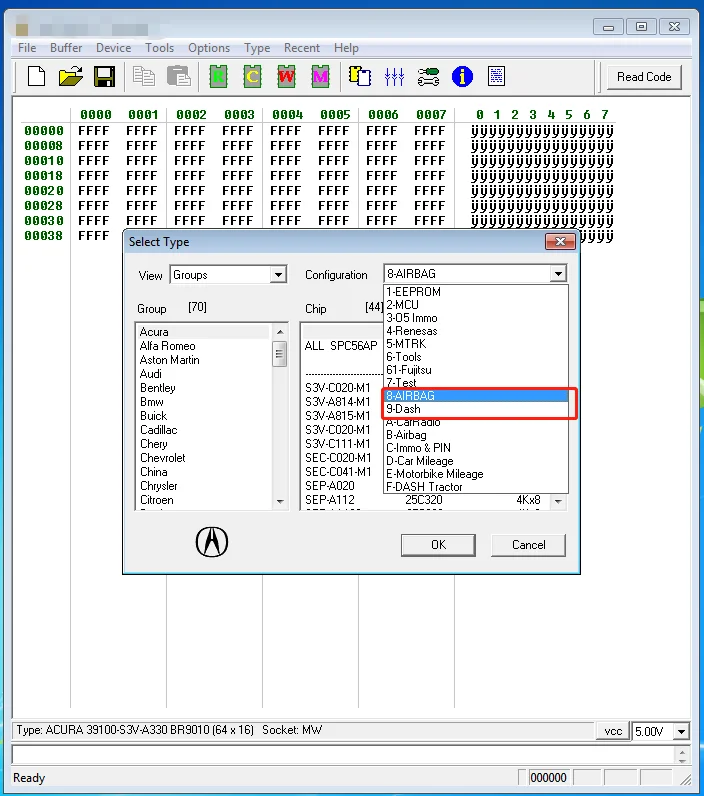Open the voltage 5.00V dropdown
The height and width of the screenshot is (796, 704).
coord(681,732)
